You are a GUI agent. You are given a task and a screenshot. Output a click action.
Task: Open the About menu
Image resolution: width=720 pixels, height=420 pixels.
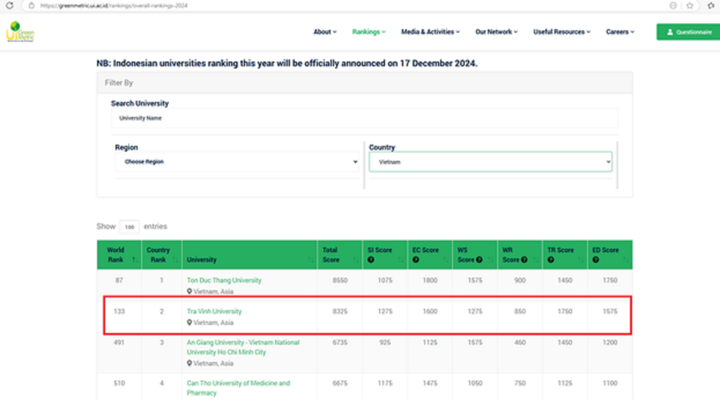tap(325, 32)
